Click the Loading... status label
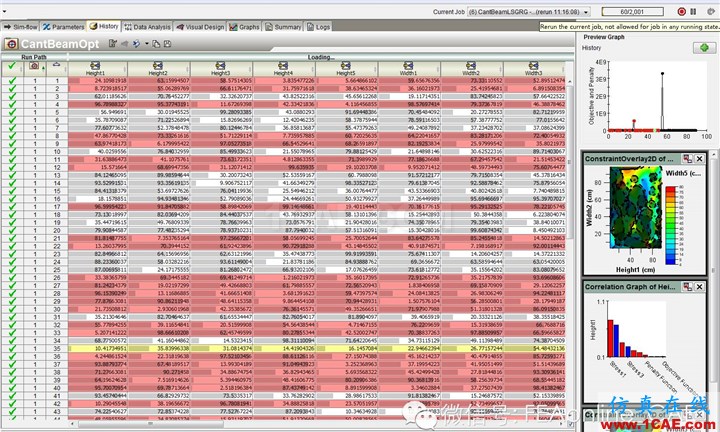The width and height of the screenshot is (720, 432). click(x=321, y=57)
